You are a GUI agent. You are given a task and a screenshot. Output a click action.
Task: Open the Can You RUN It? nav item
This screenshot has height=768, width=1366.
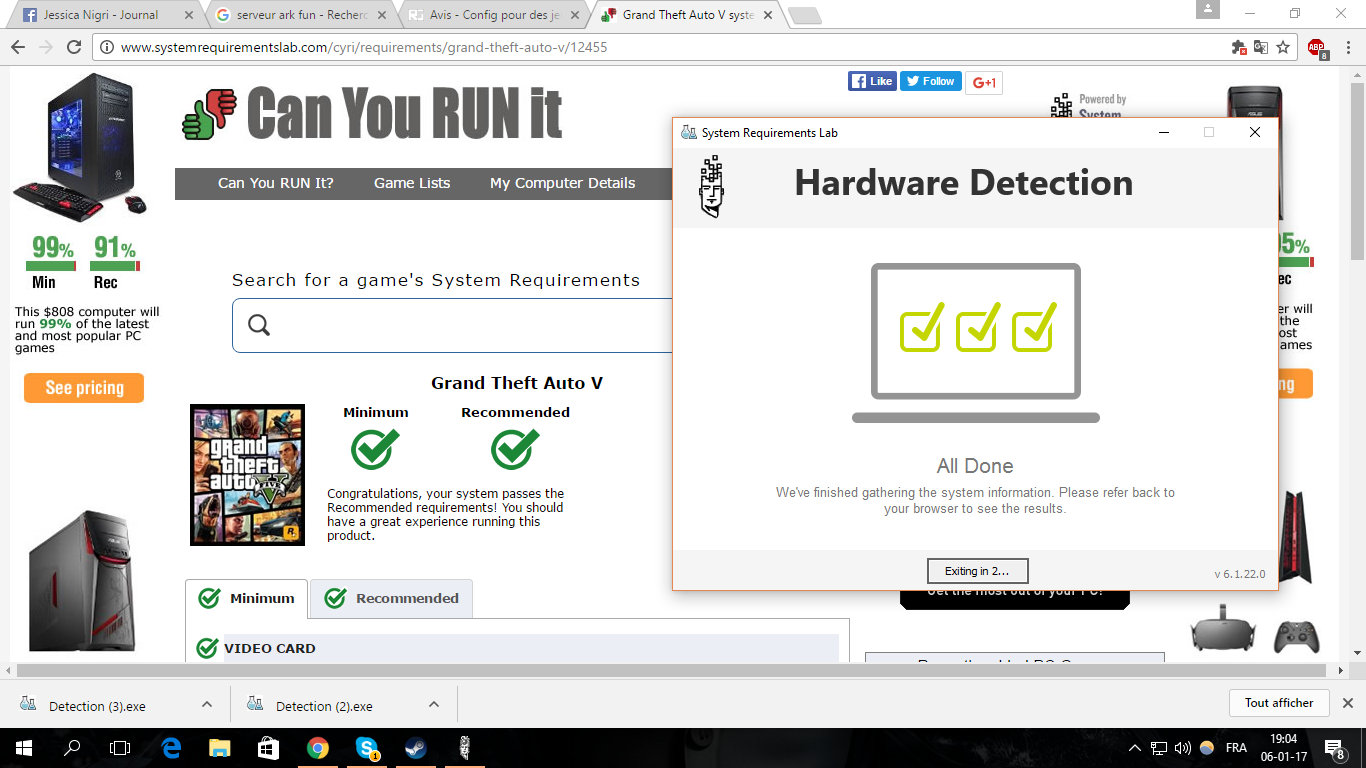276,183
